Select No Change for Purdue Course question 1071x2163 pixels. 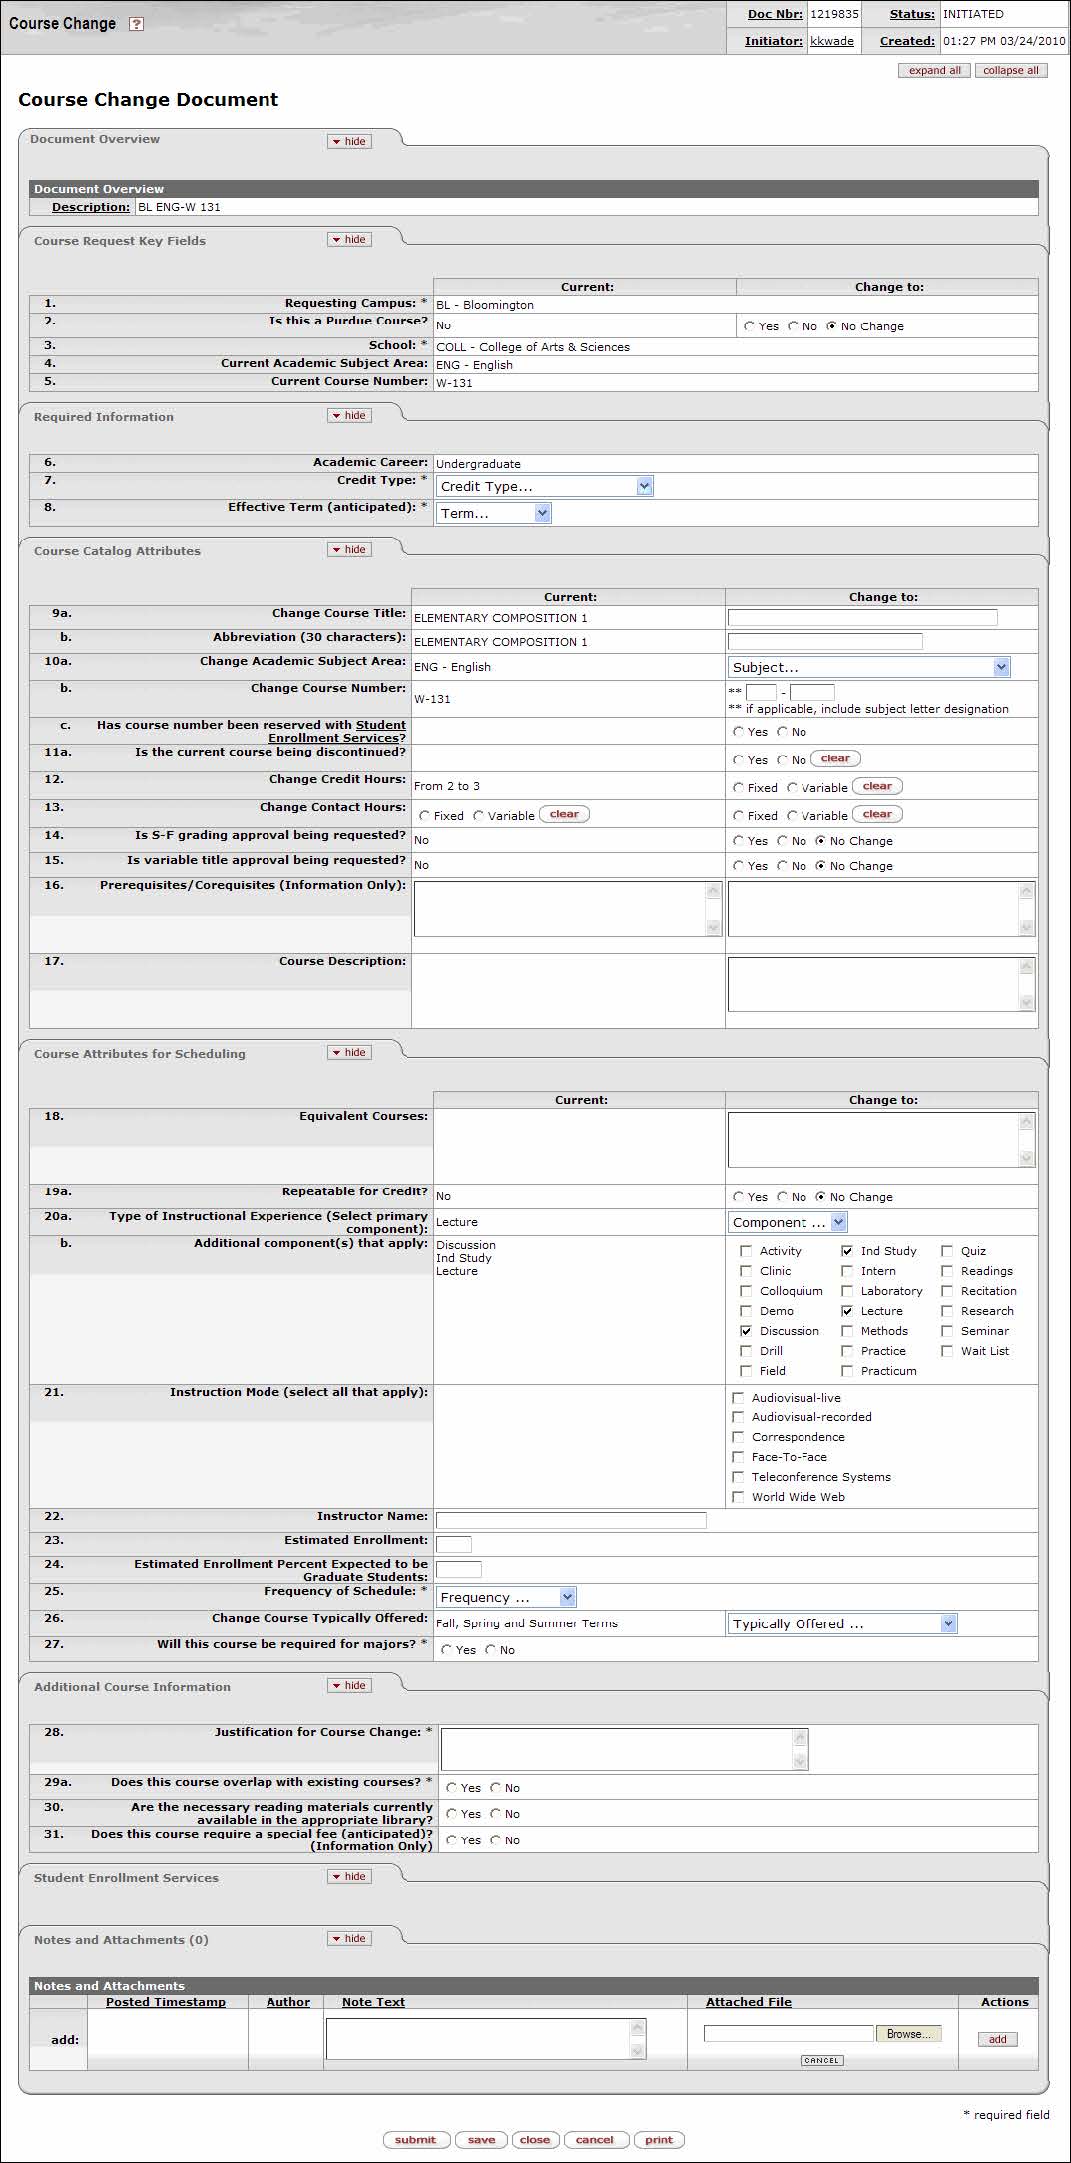coord(832,327)
